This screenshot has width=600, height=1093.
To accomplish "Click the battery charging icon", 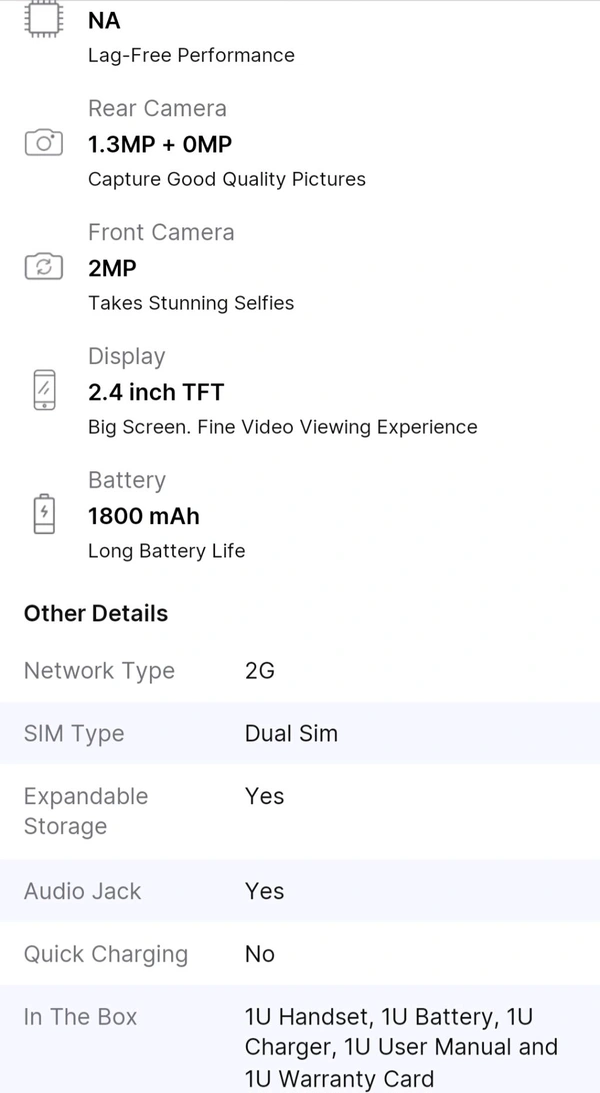I will [x=44, y=514].
